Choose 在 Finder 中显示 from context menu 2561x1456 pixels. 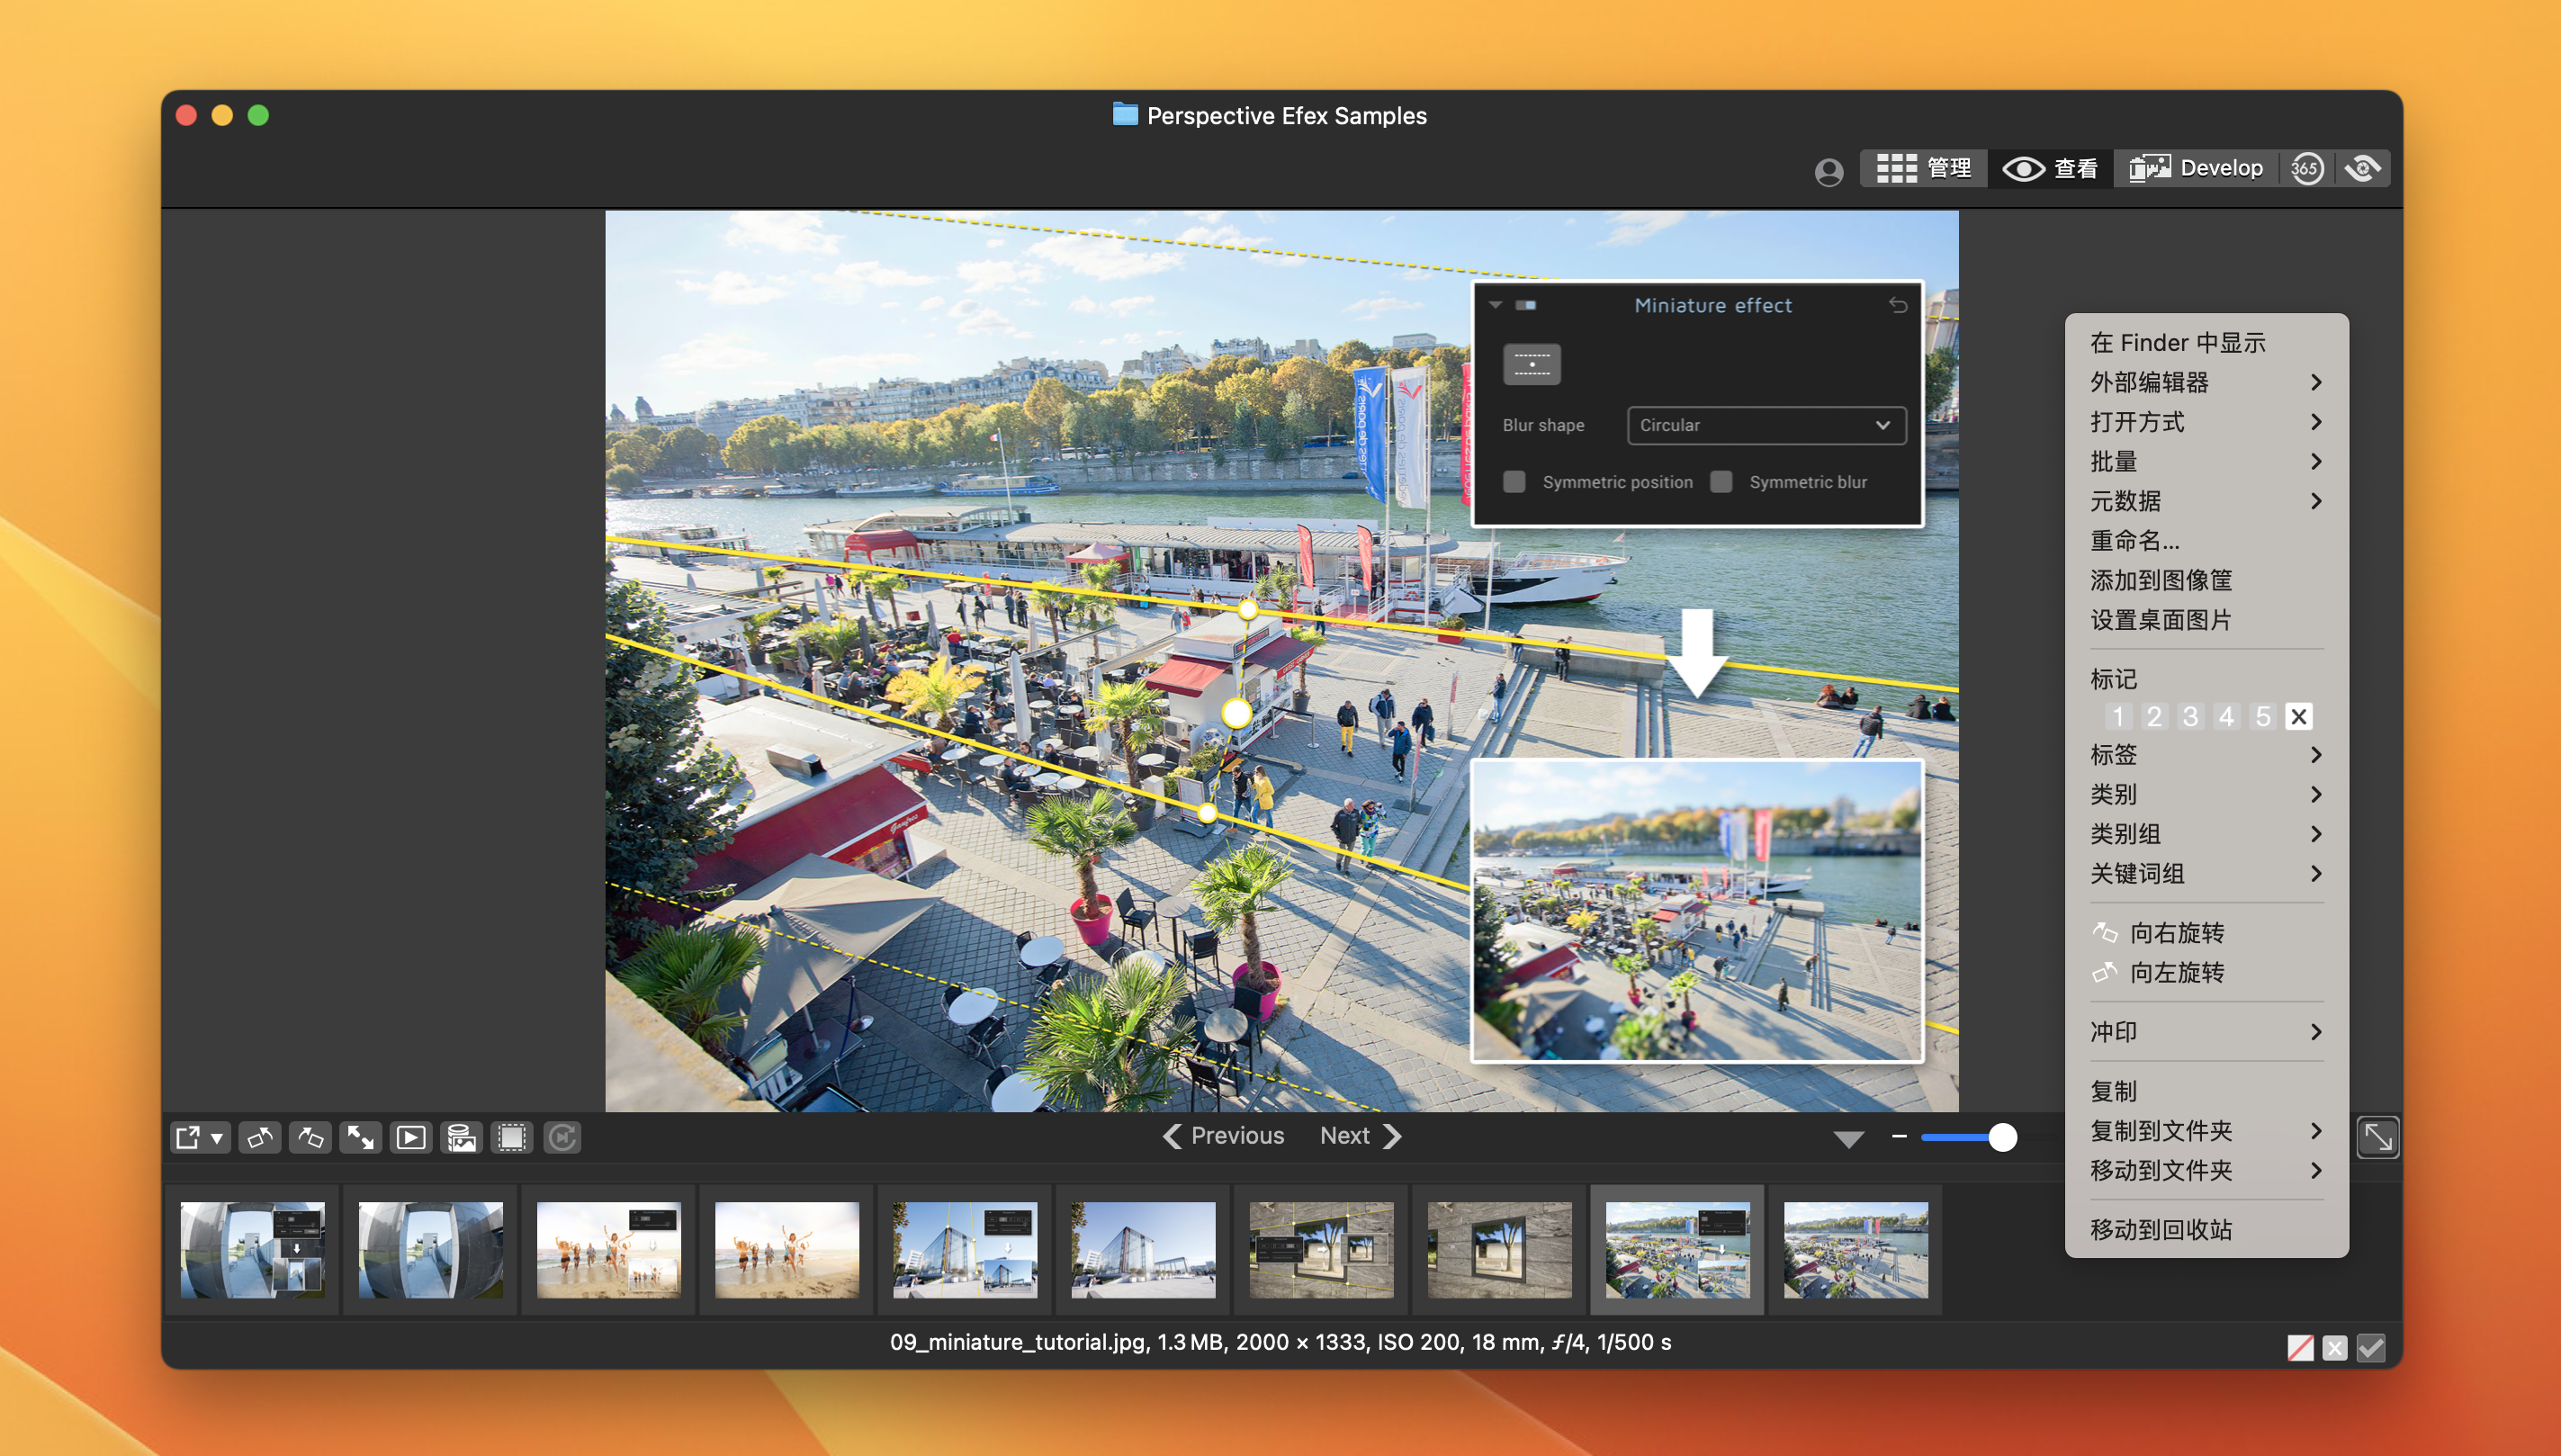(x=2177, y=343)
